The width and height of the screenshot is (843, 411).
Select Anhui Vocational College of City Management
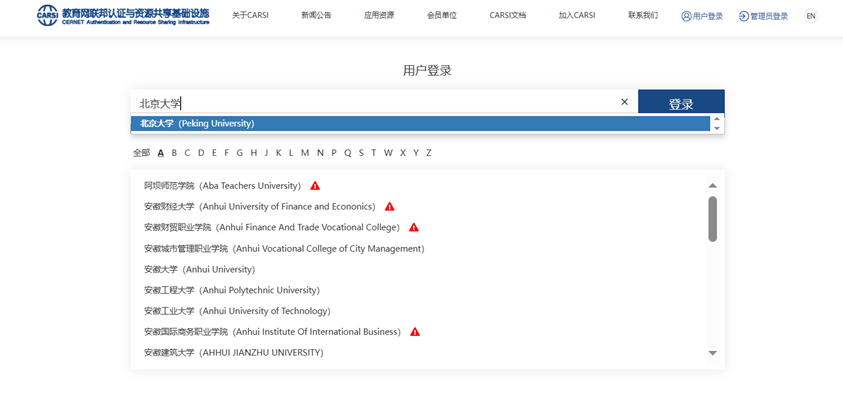click(284, 249)
